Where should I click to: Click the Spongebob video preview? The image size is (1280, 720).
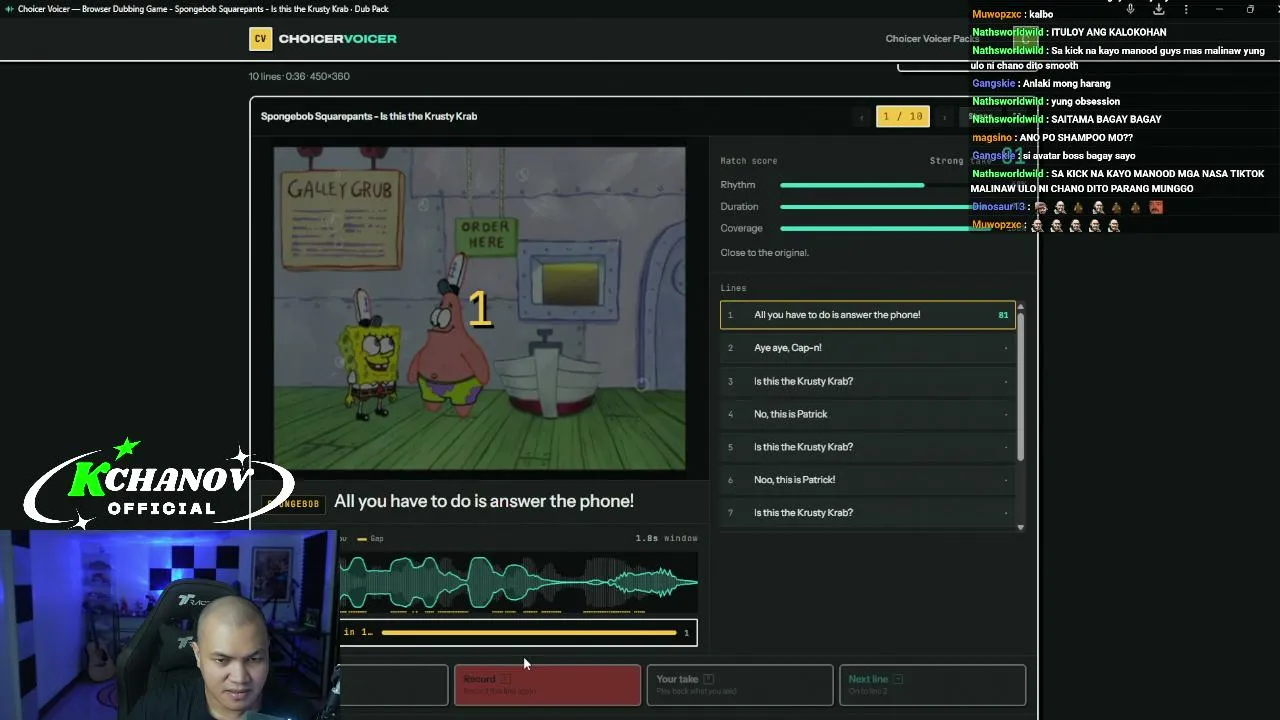pyautogui.click(x=480, y=309)
